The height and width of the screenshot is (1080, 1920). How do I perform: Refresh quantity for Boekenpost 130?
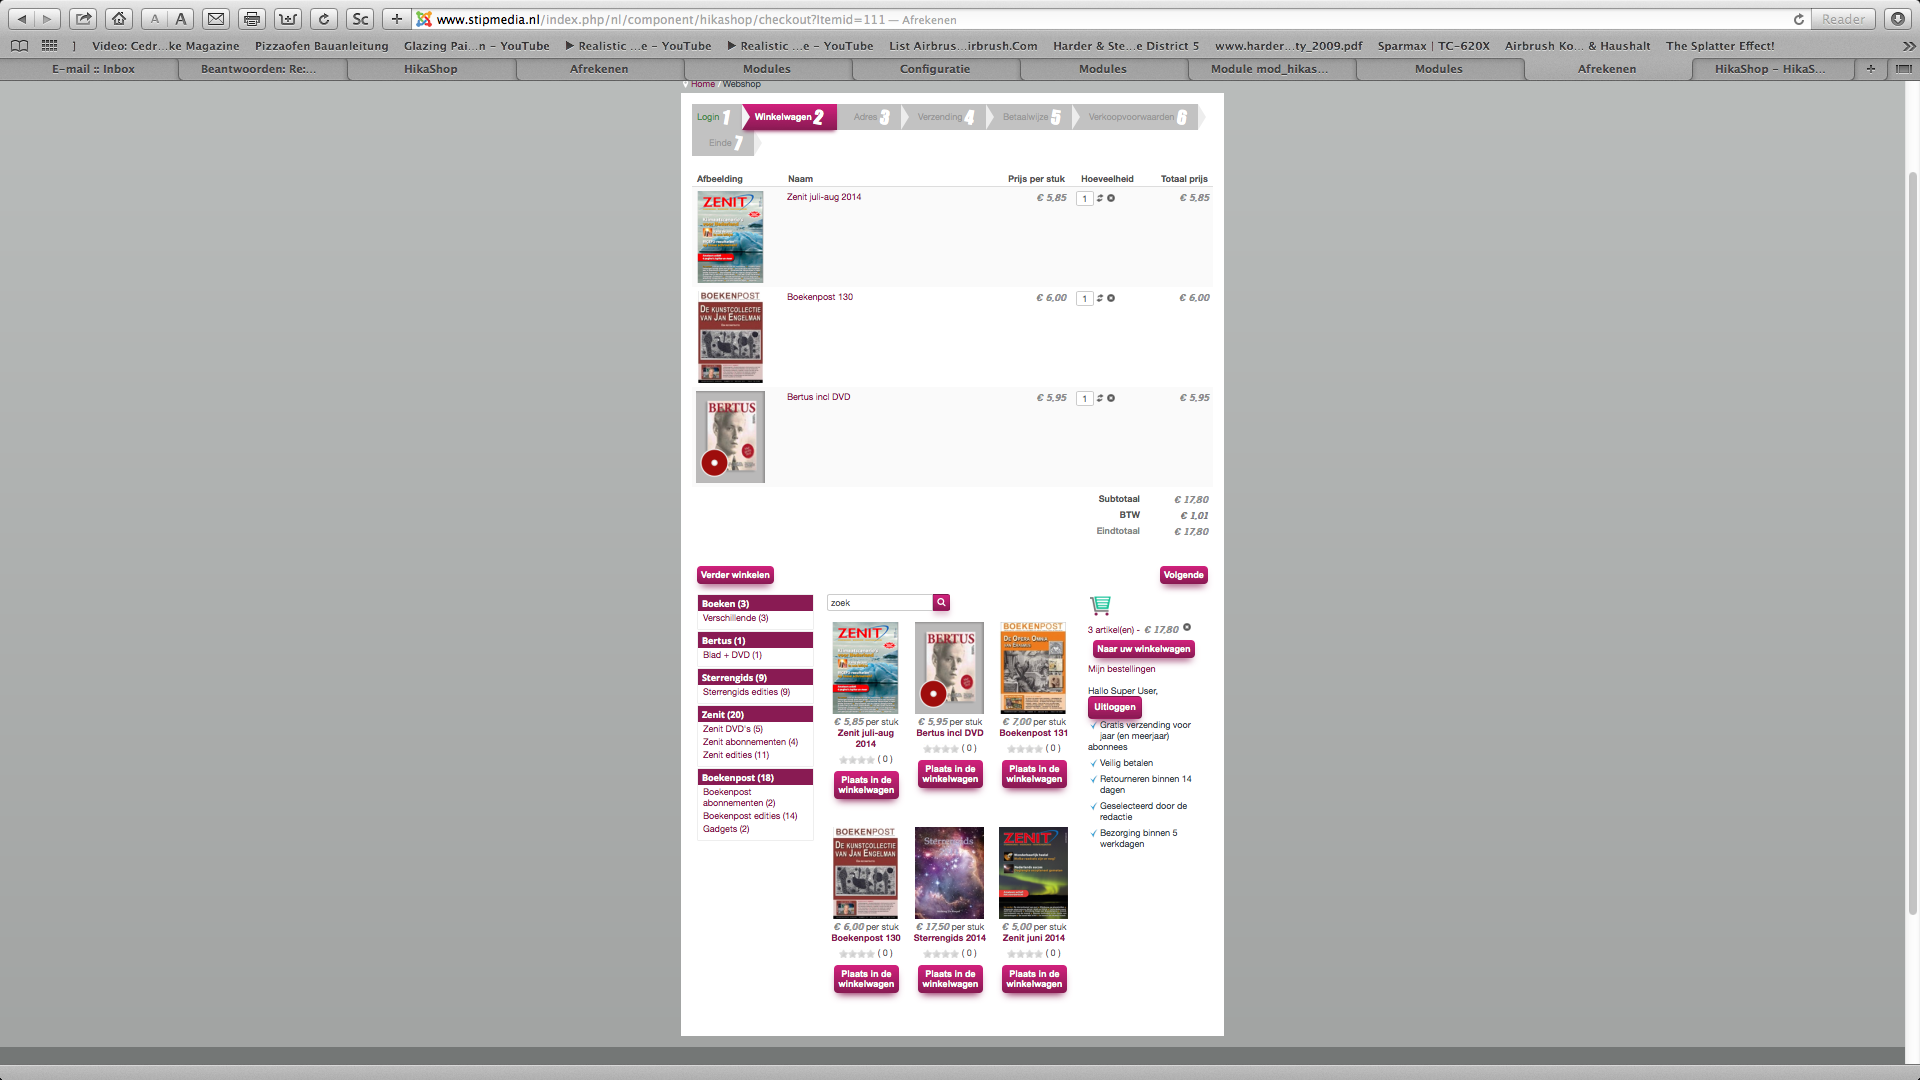[1099, 298]
